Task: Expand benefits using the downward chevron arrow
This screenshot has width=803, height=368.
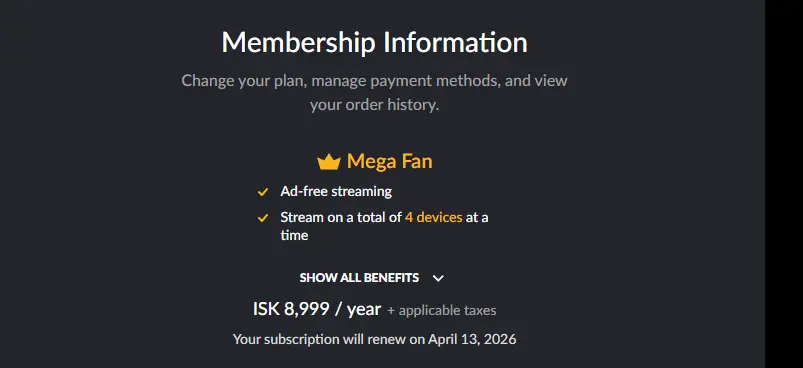Action: (x=438, y=278)
